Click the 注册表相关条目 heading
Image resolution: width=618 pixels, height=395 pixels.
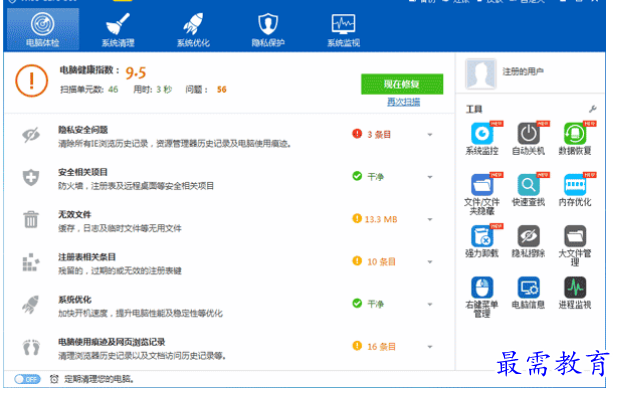click(87, 257)
